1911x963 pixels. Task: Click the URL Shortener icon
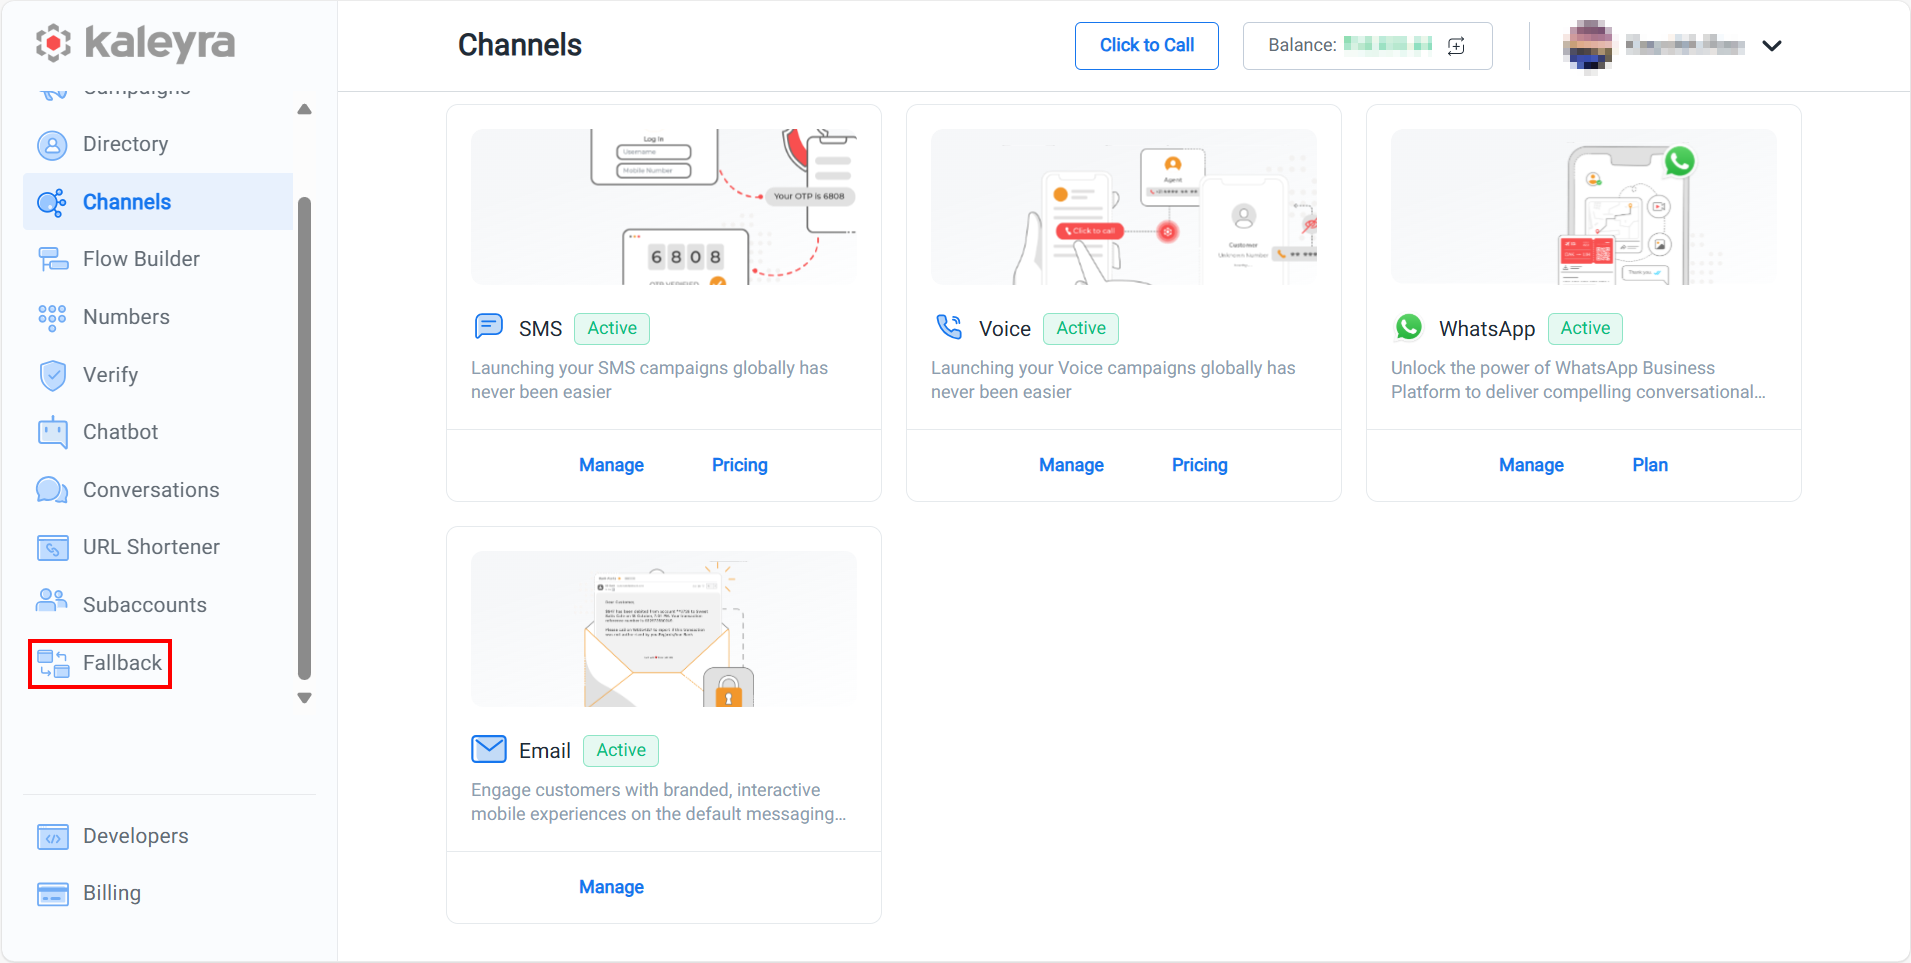(52, 547)
